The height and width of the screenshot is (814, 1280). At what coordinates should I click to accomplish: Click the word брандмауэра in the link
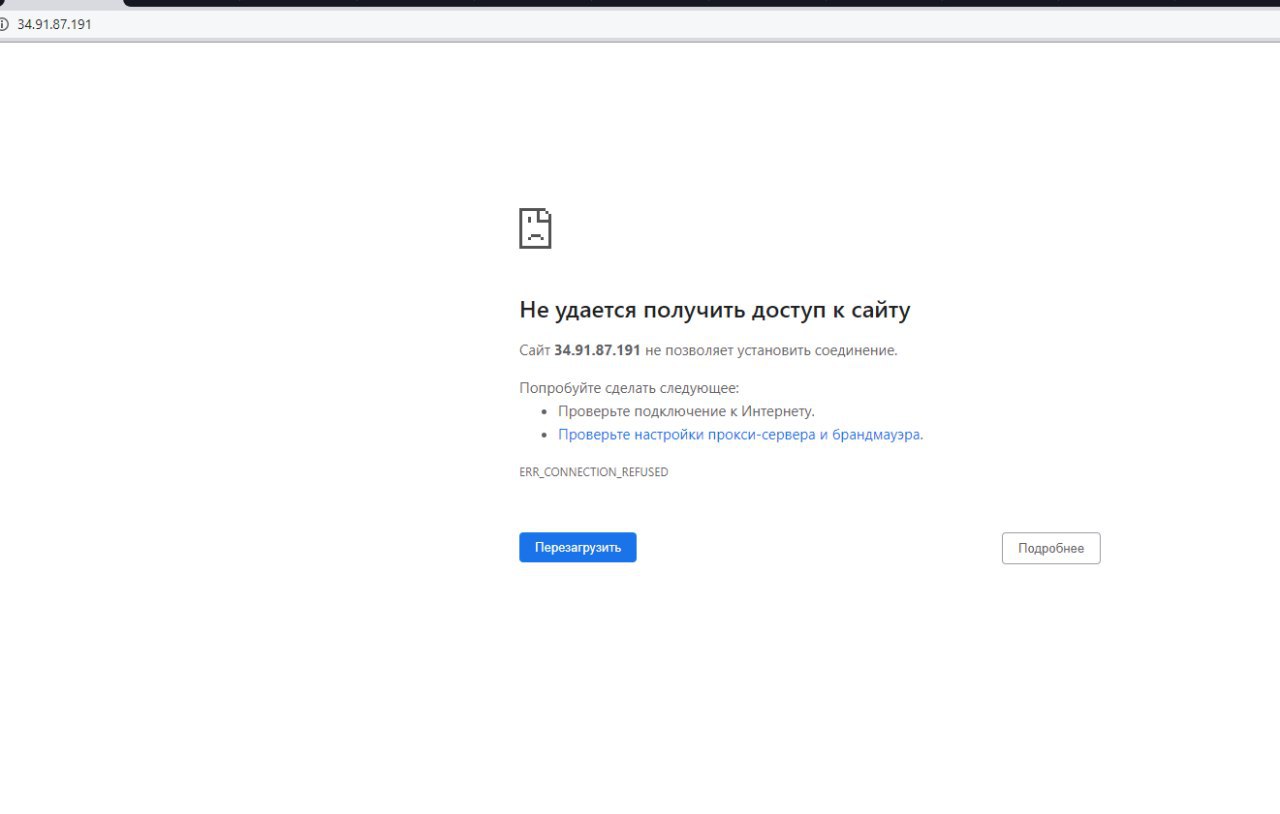[x=875, y=434]
